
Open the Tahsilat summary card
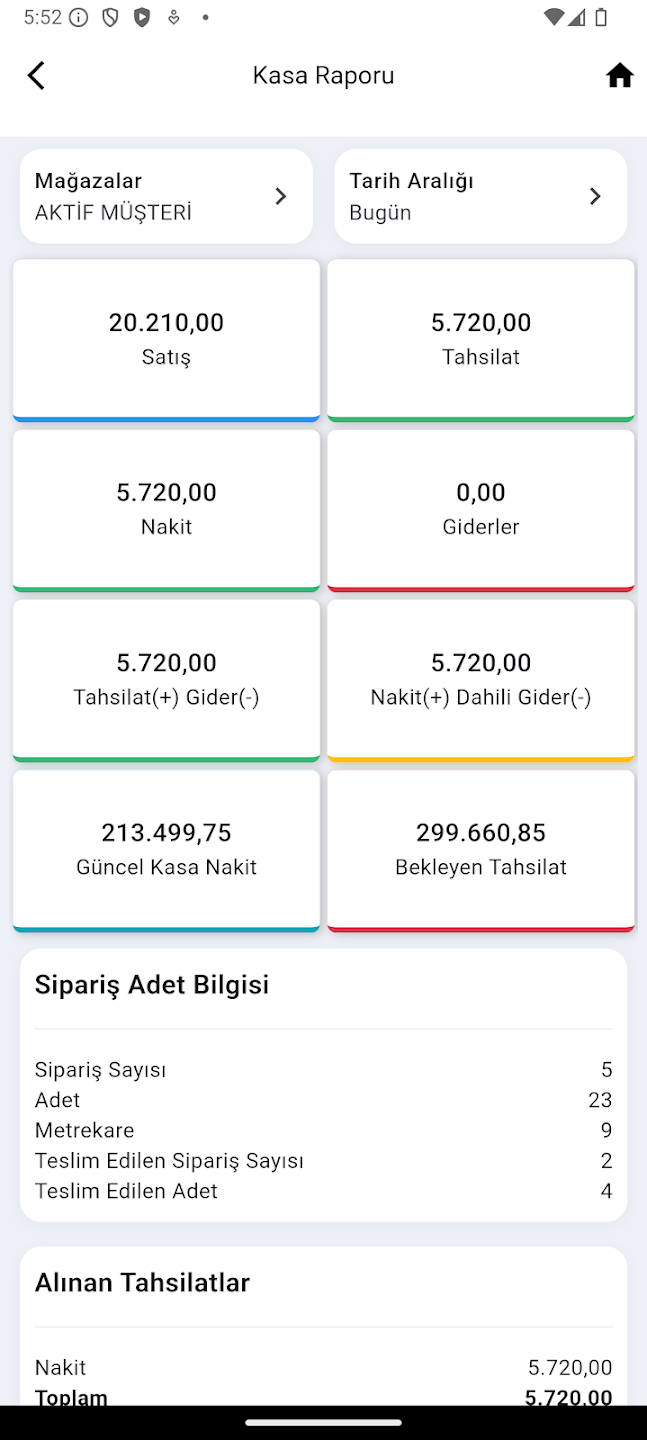481,339
